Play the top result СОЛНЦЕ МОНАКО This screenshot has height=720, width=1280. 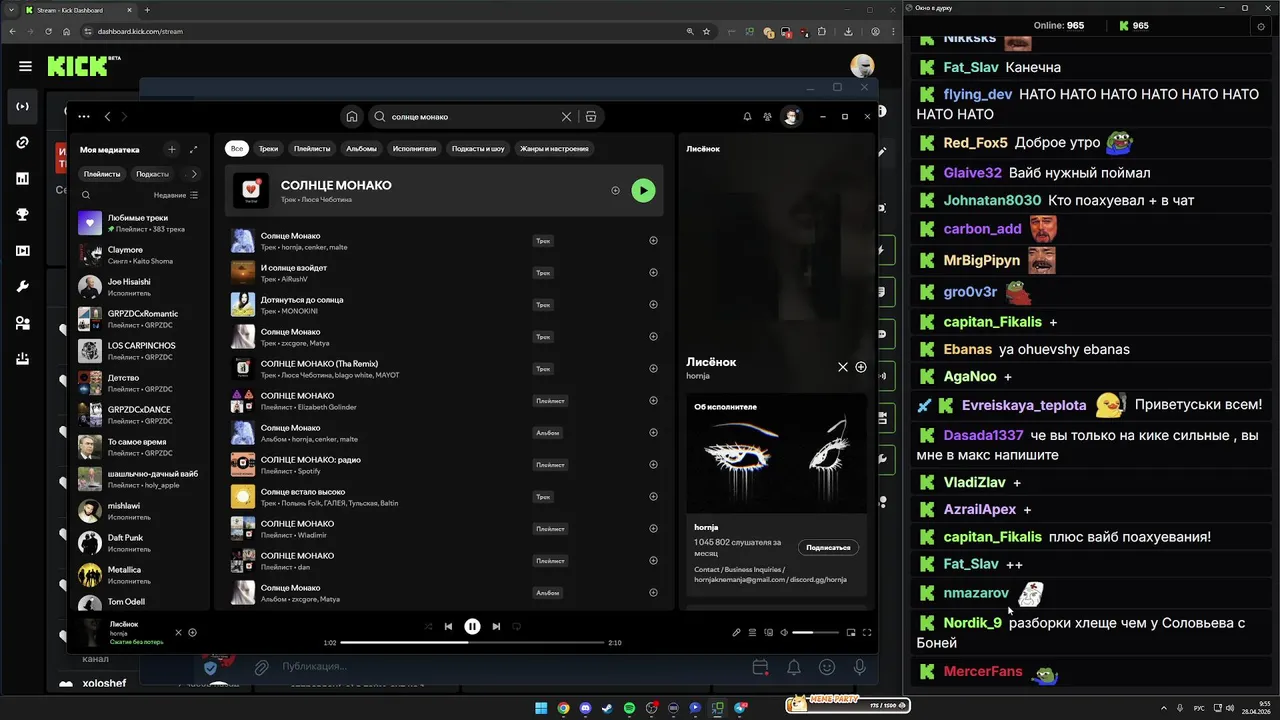point(643,190)
